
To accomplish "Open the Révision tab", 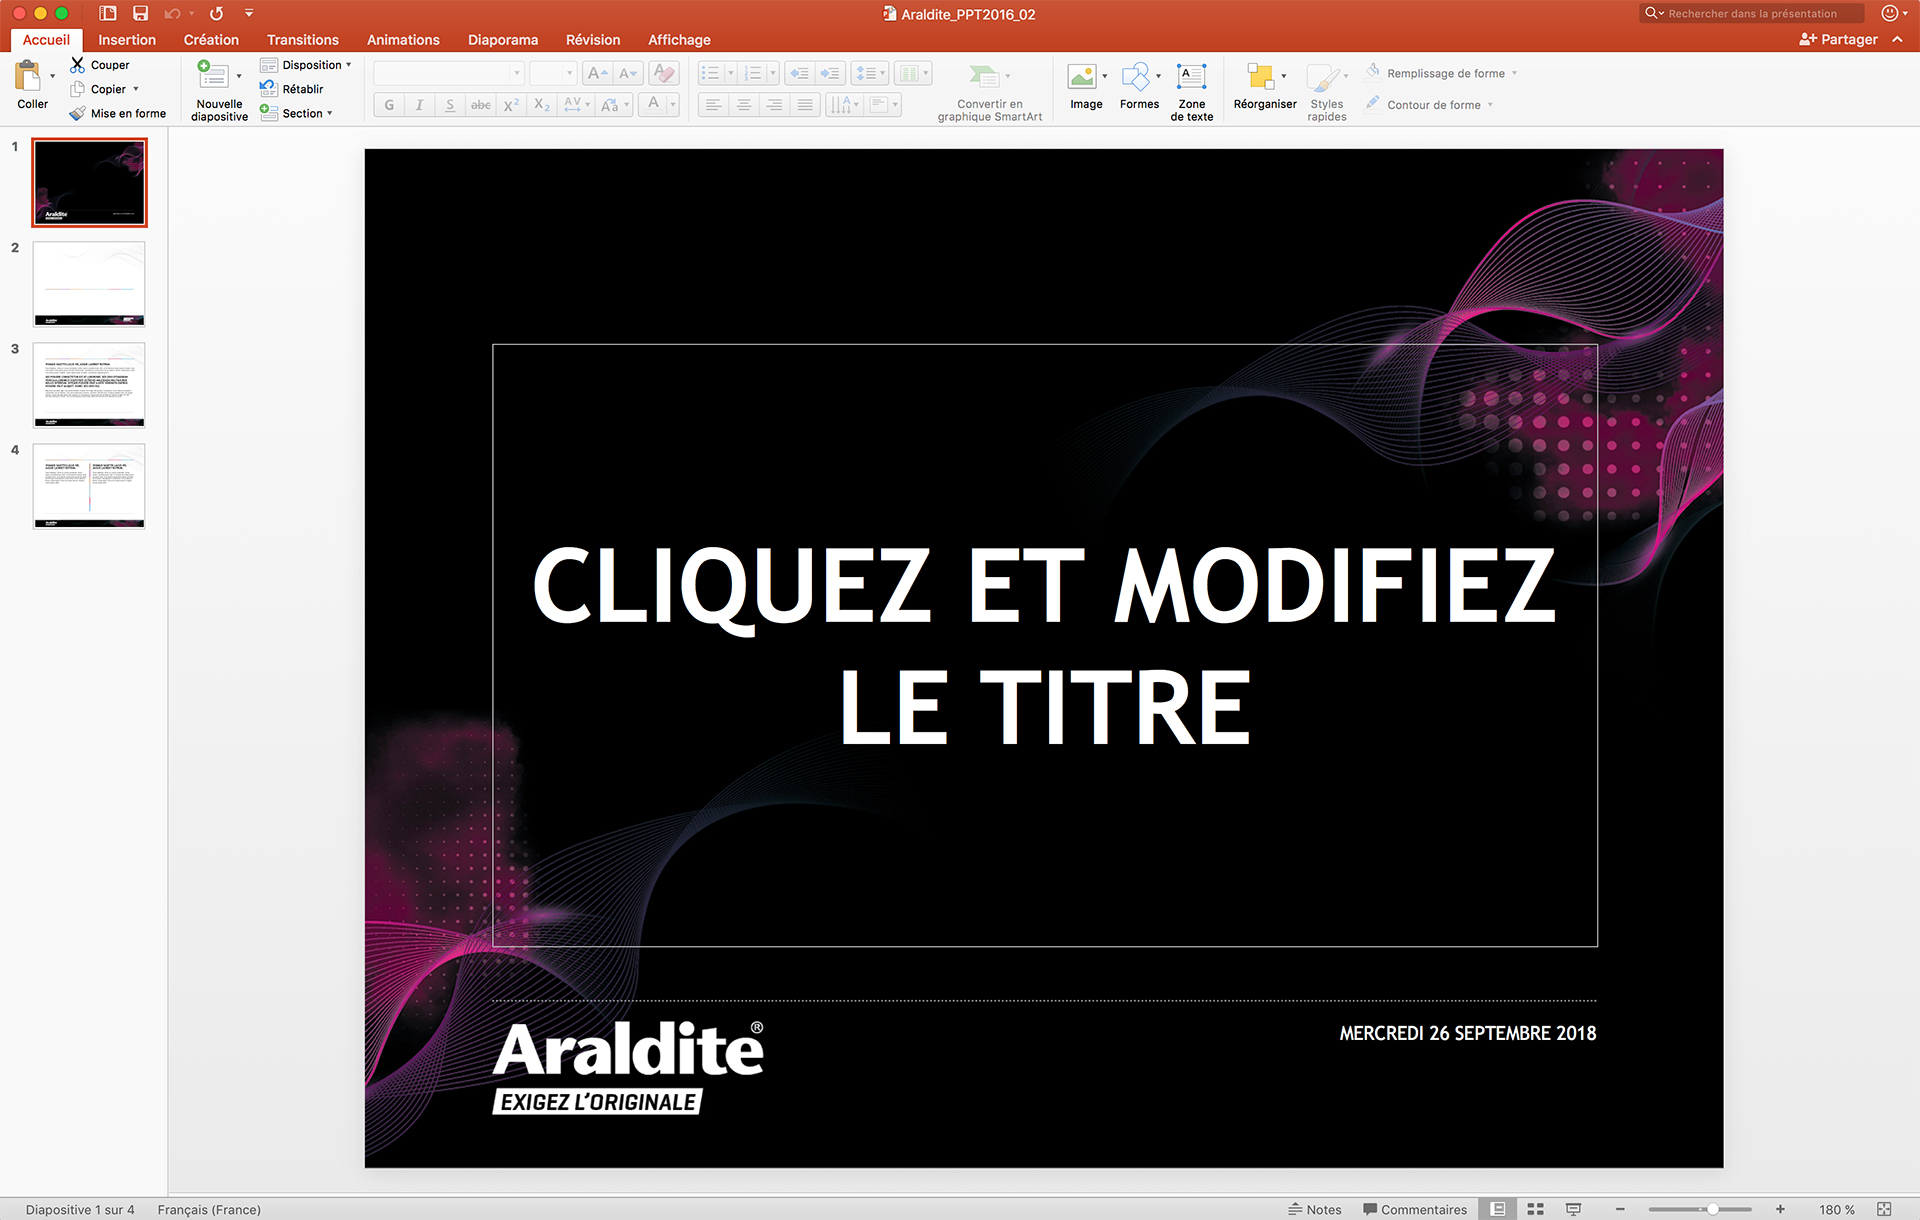I will coord(593,40).
